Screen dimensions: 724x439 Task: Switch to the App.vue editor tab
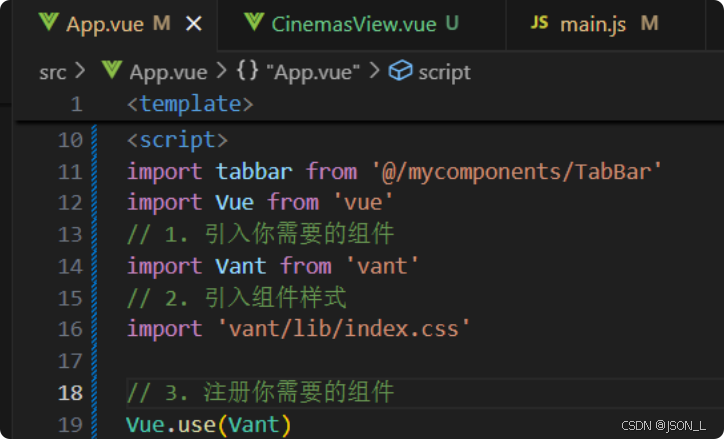click(114, 24)
